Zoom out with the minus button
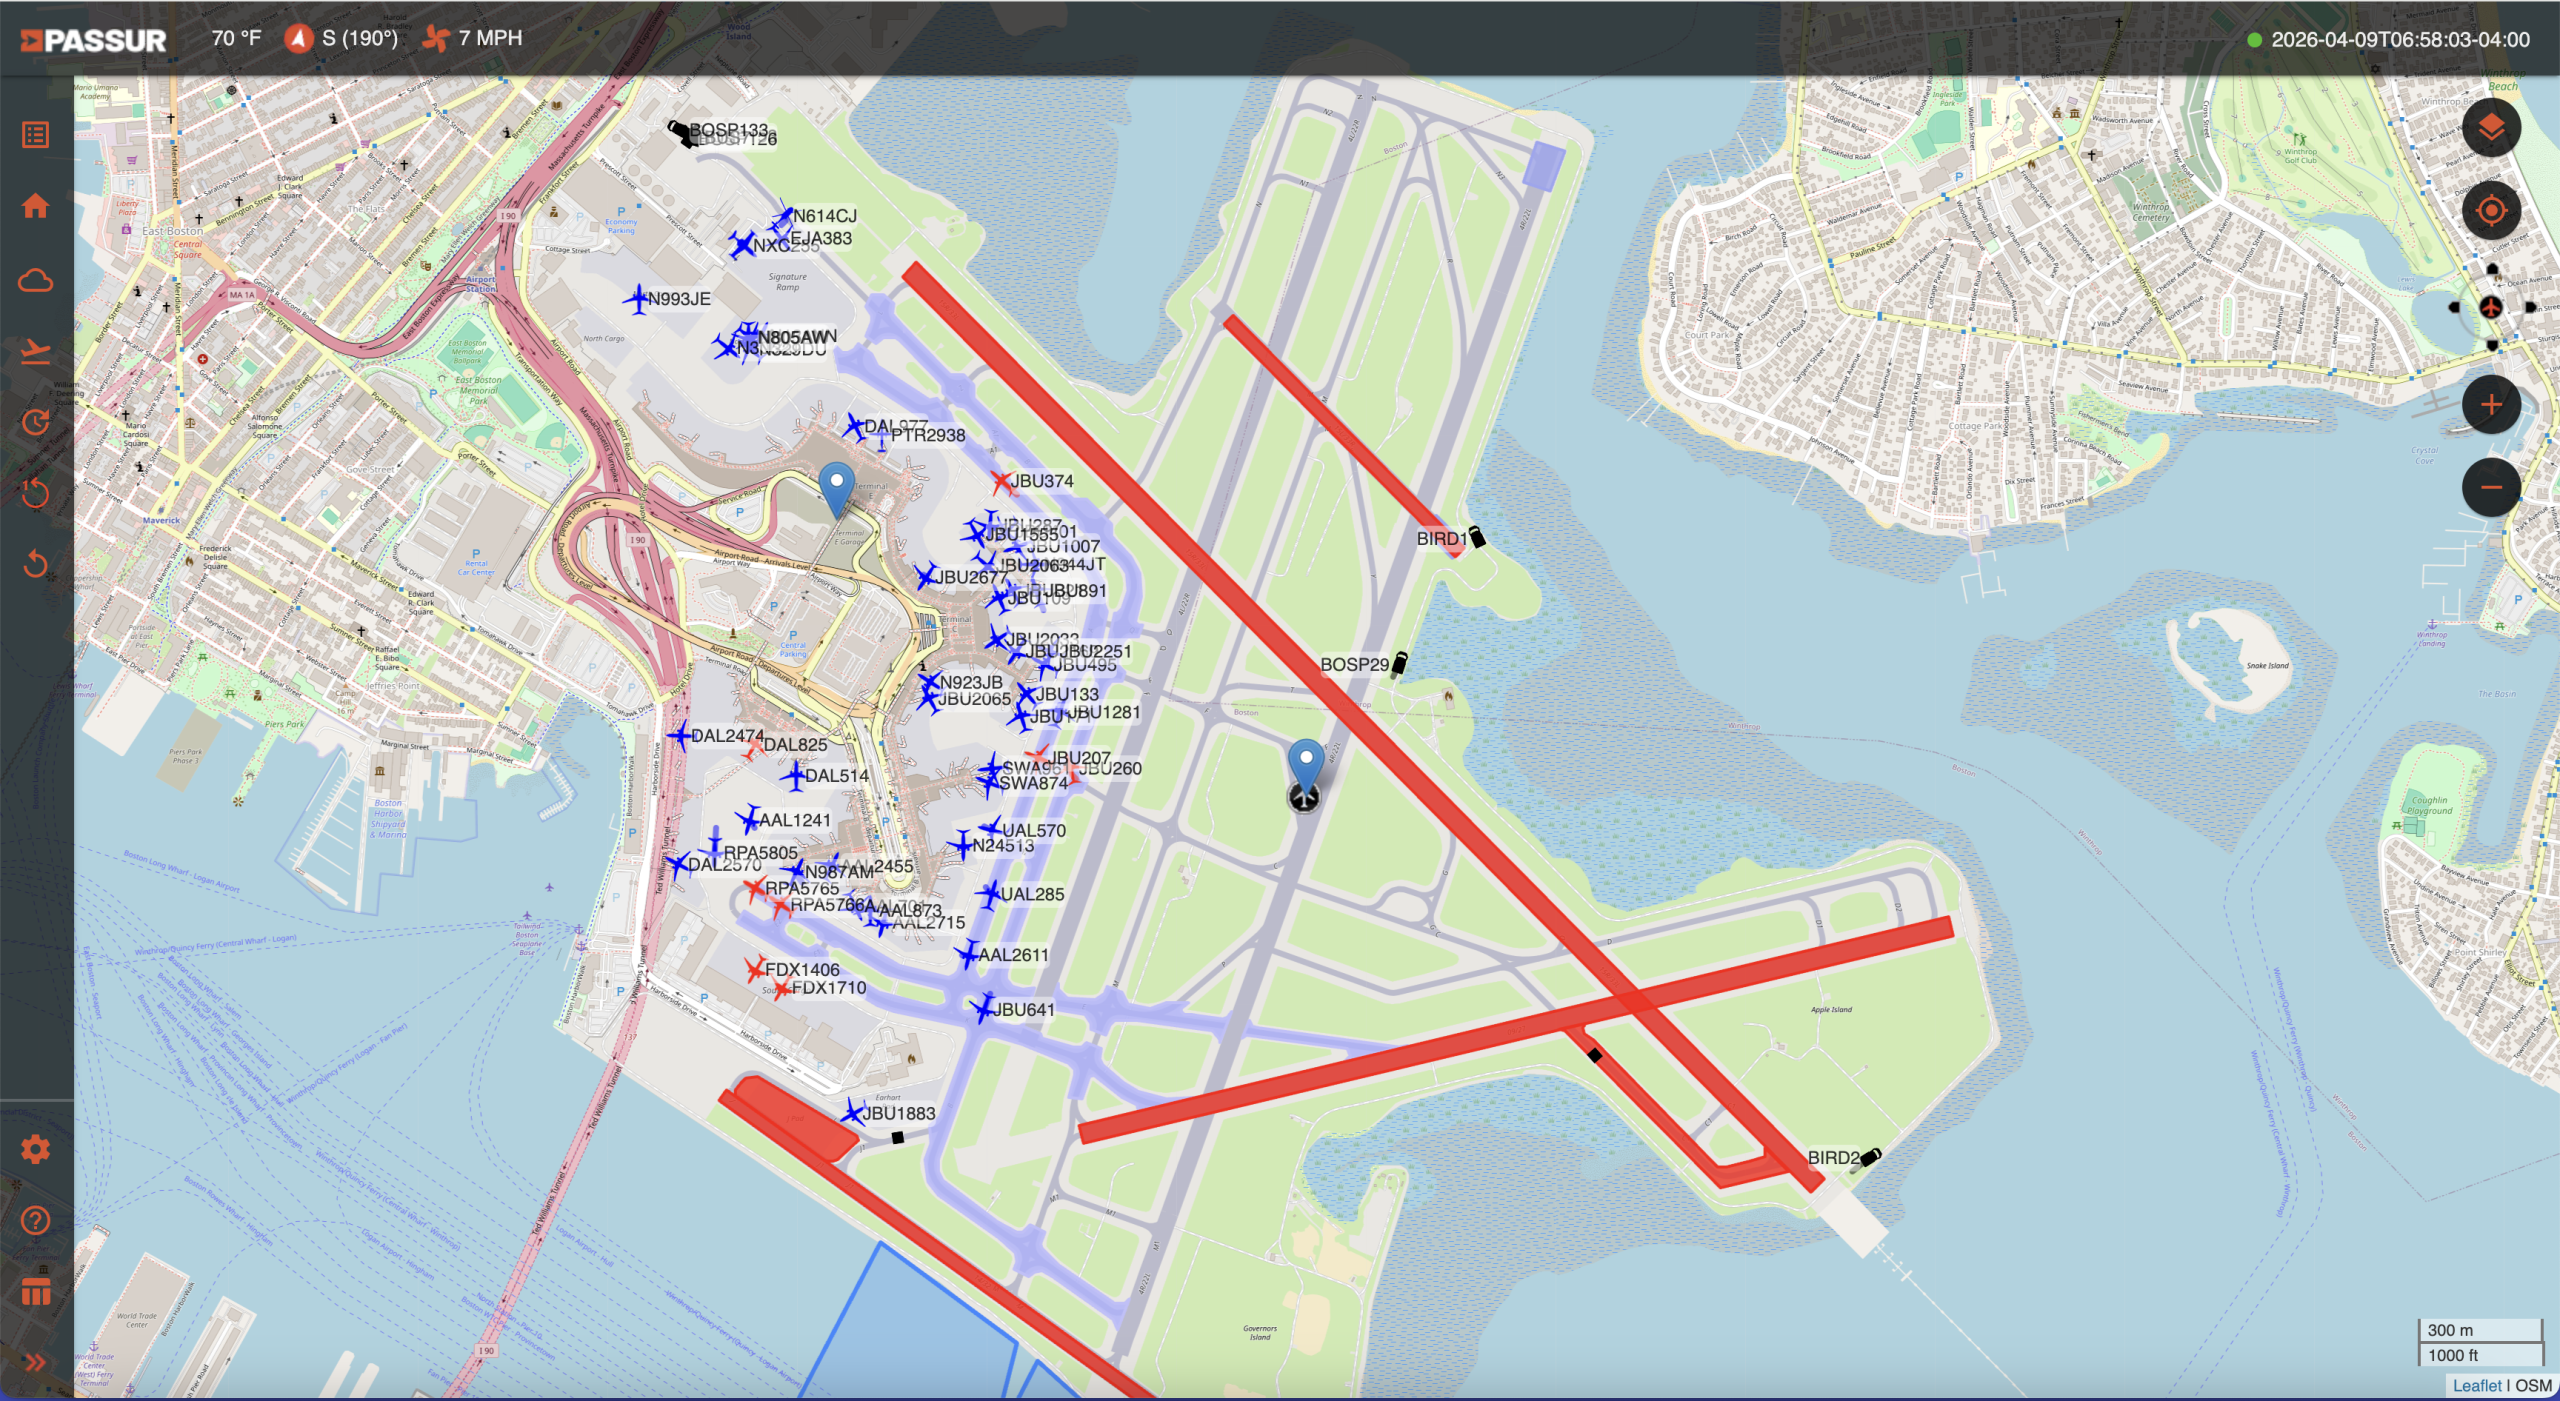 point(2490,487)
